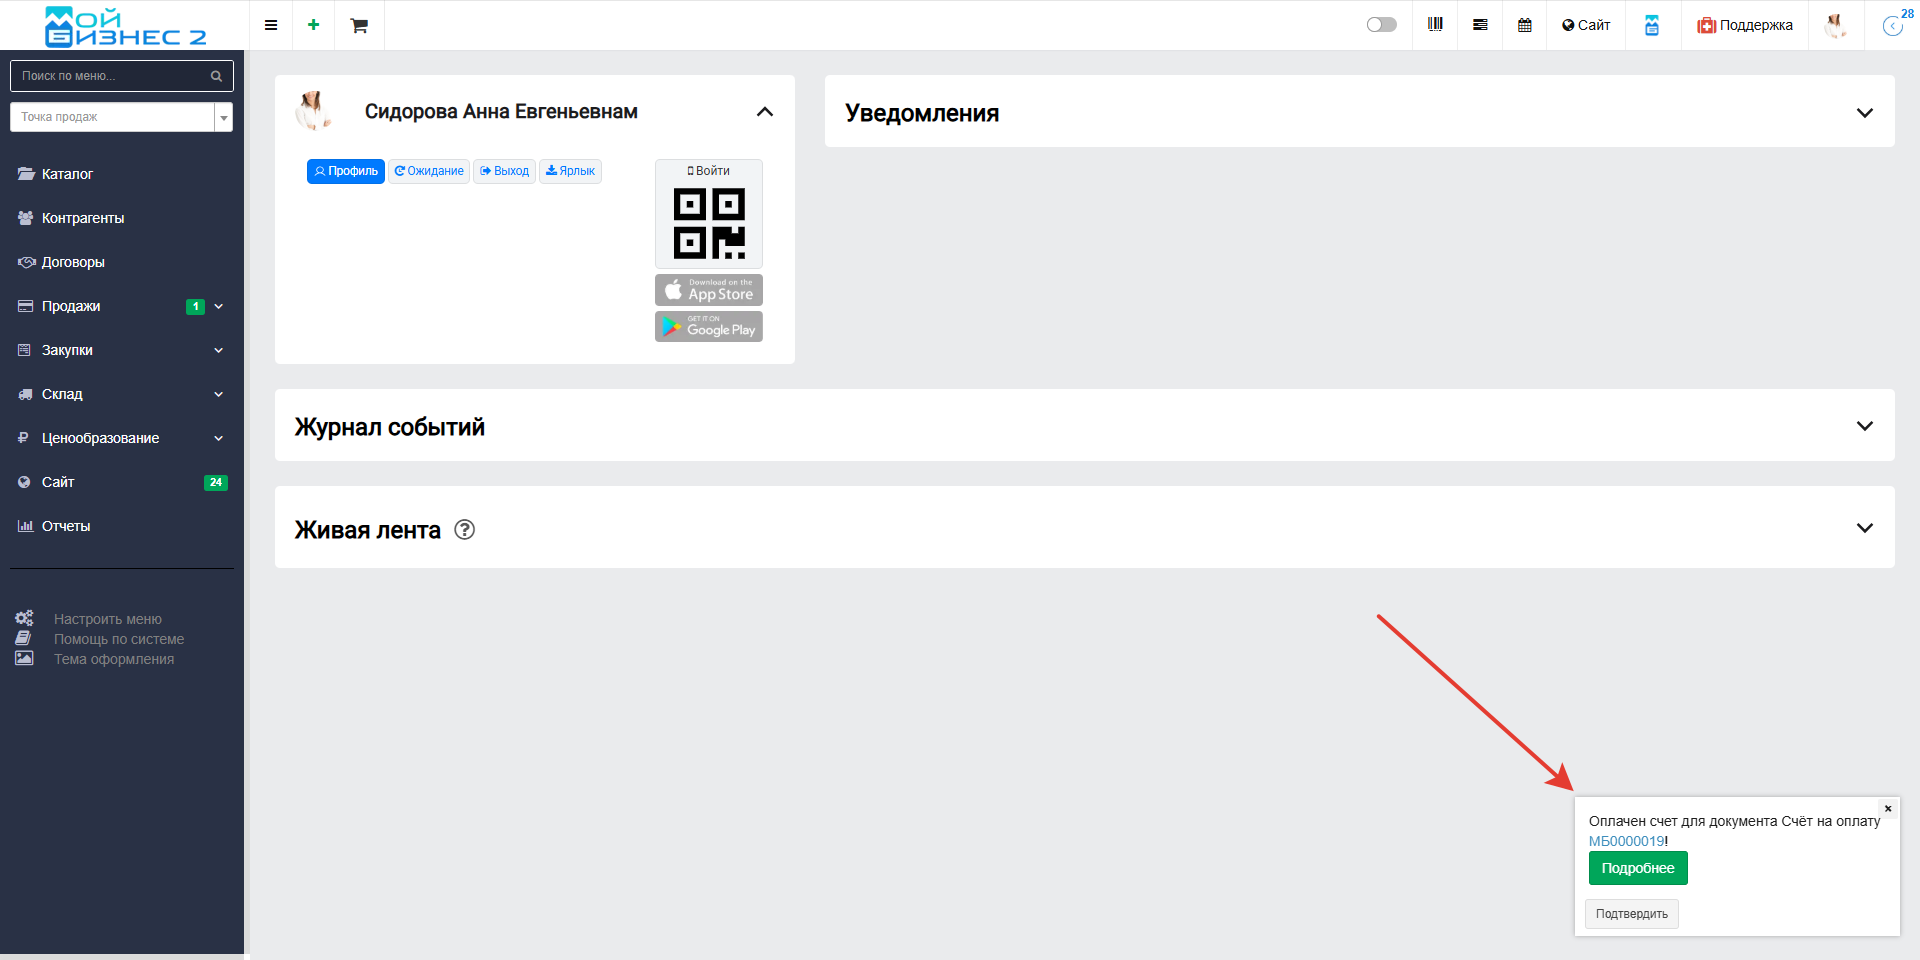This screenshot has height=960, width=1920.
Task: Open Каталог in the sidebar menu
Action: tap(67, 174)
